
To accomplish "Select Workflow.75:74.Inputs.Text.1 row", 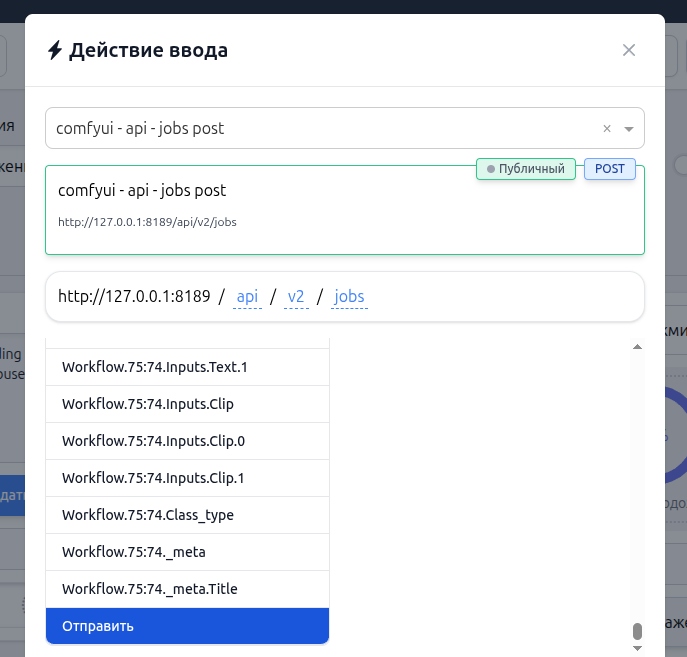I will (x=188, y=367).
